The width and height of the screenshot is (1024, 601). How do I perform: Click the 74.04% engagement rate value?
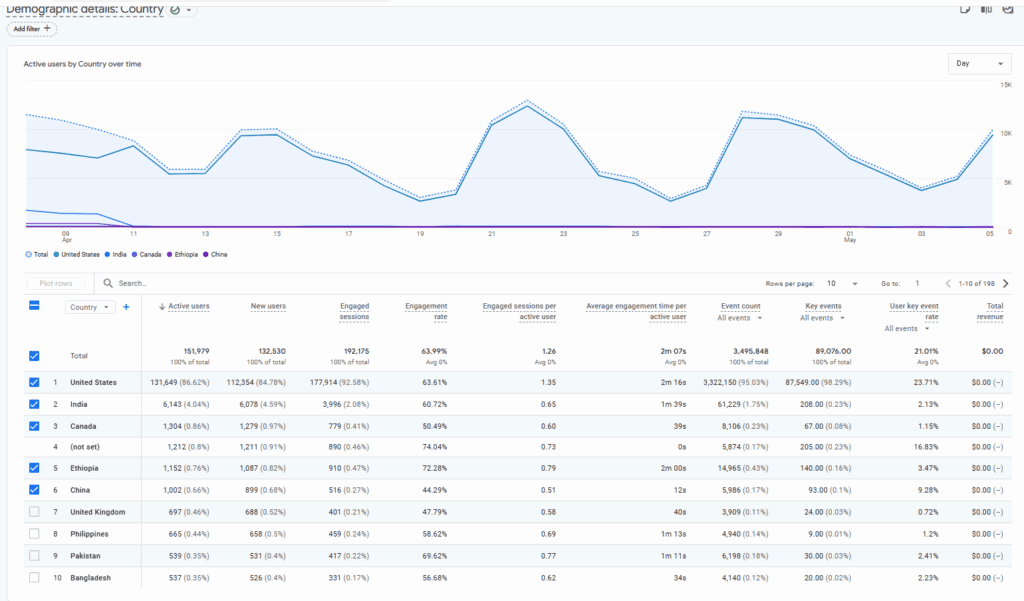tap(435, 447)
